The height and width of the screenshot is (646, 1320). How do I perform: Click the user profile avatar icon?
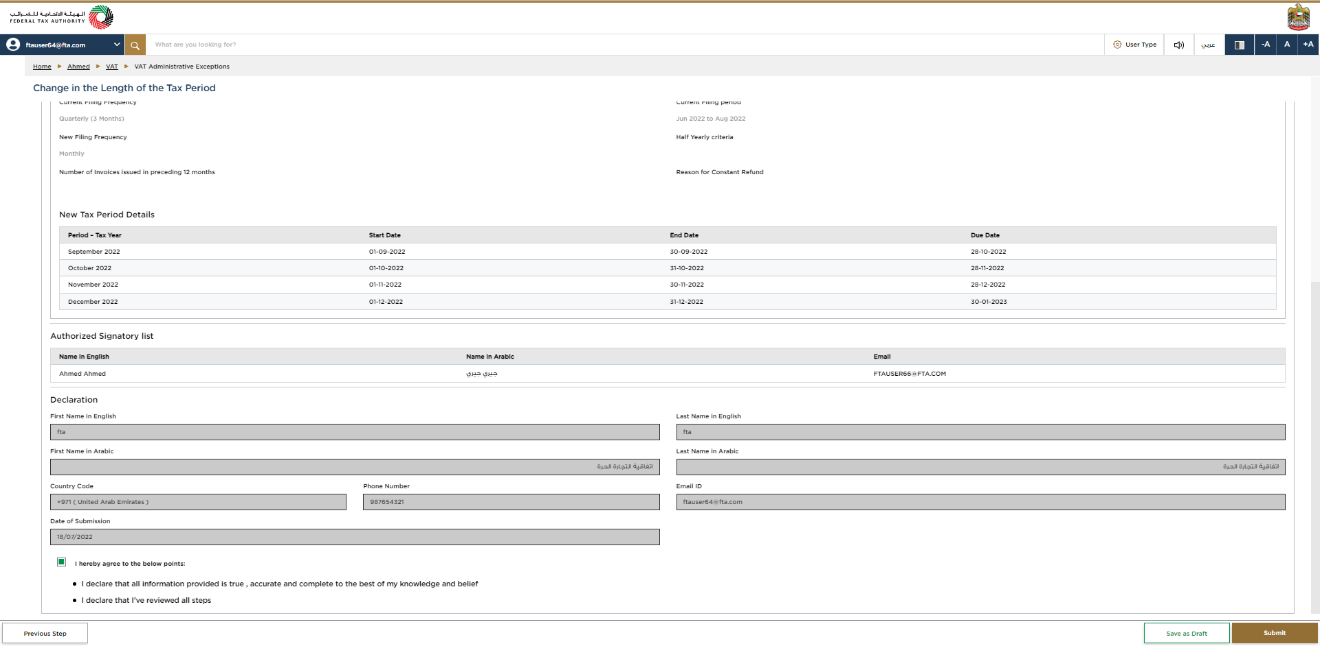click(14, 45)
